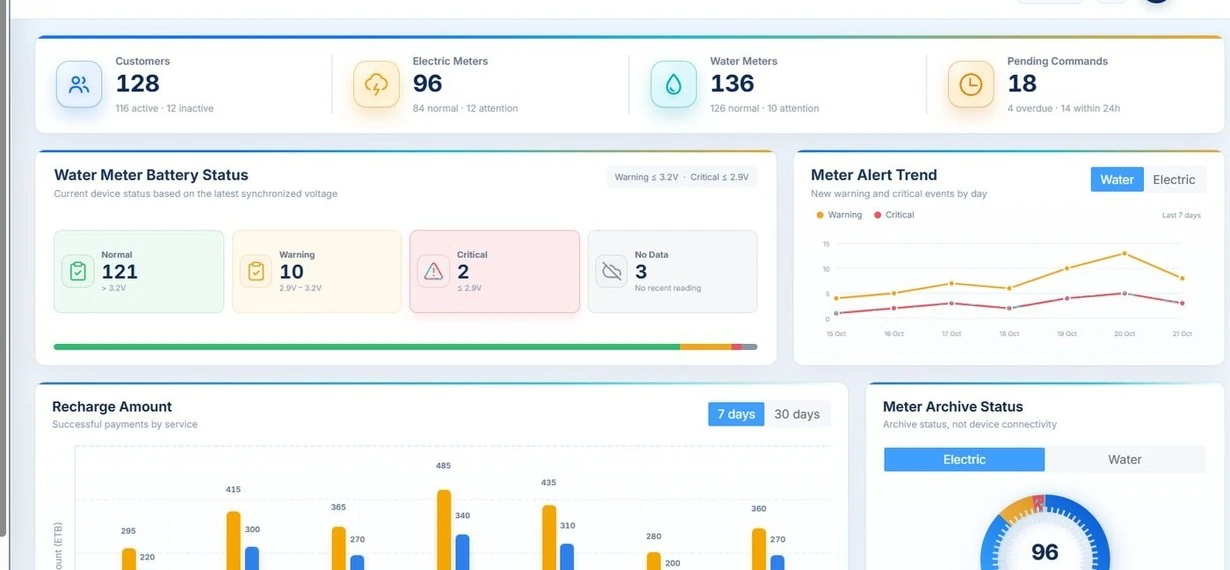Click the orange bar labeled 280
The height and width of the screenshot is (570, 1230).
click(x=654, y=561)
